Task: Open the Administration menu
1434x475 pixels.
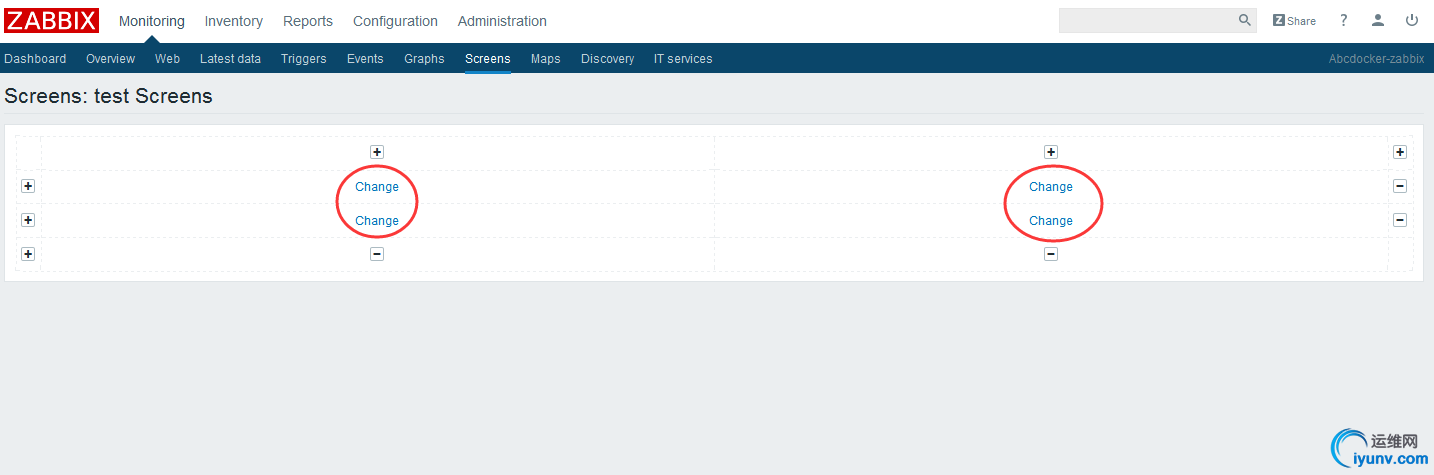Action: [x=502, y=21]
